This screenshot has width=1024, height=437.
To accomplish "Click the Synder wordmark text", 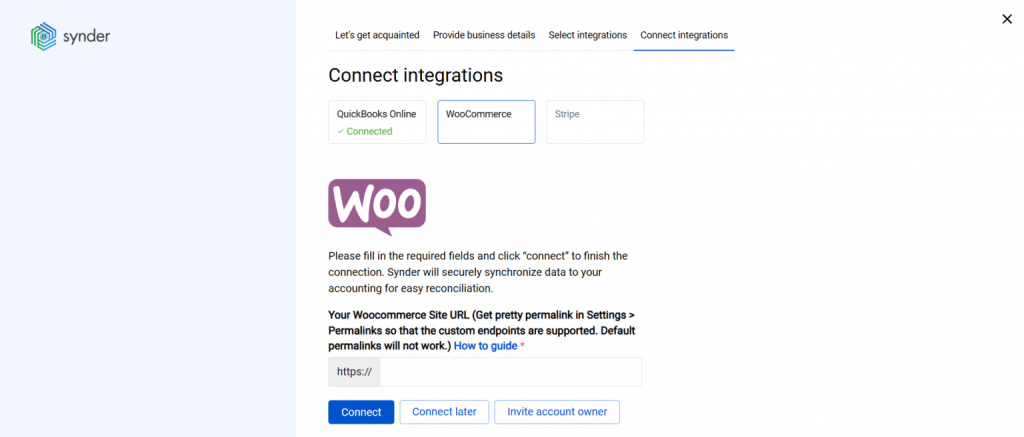I will click(x=87, y=37).
